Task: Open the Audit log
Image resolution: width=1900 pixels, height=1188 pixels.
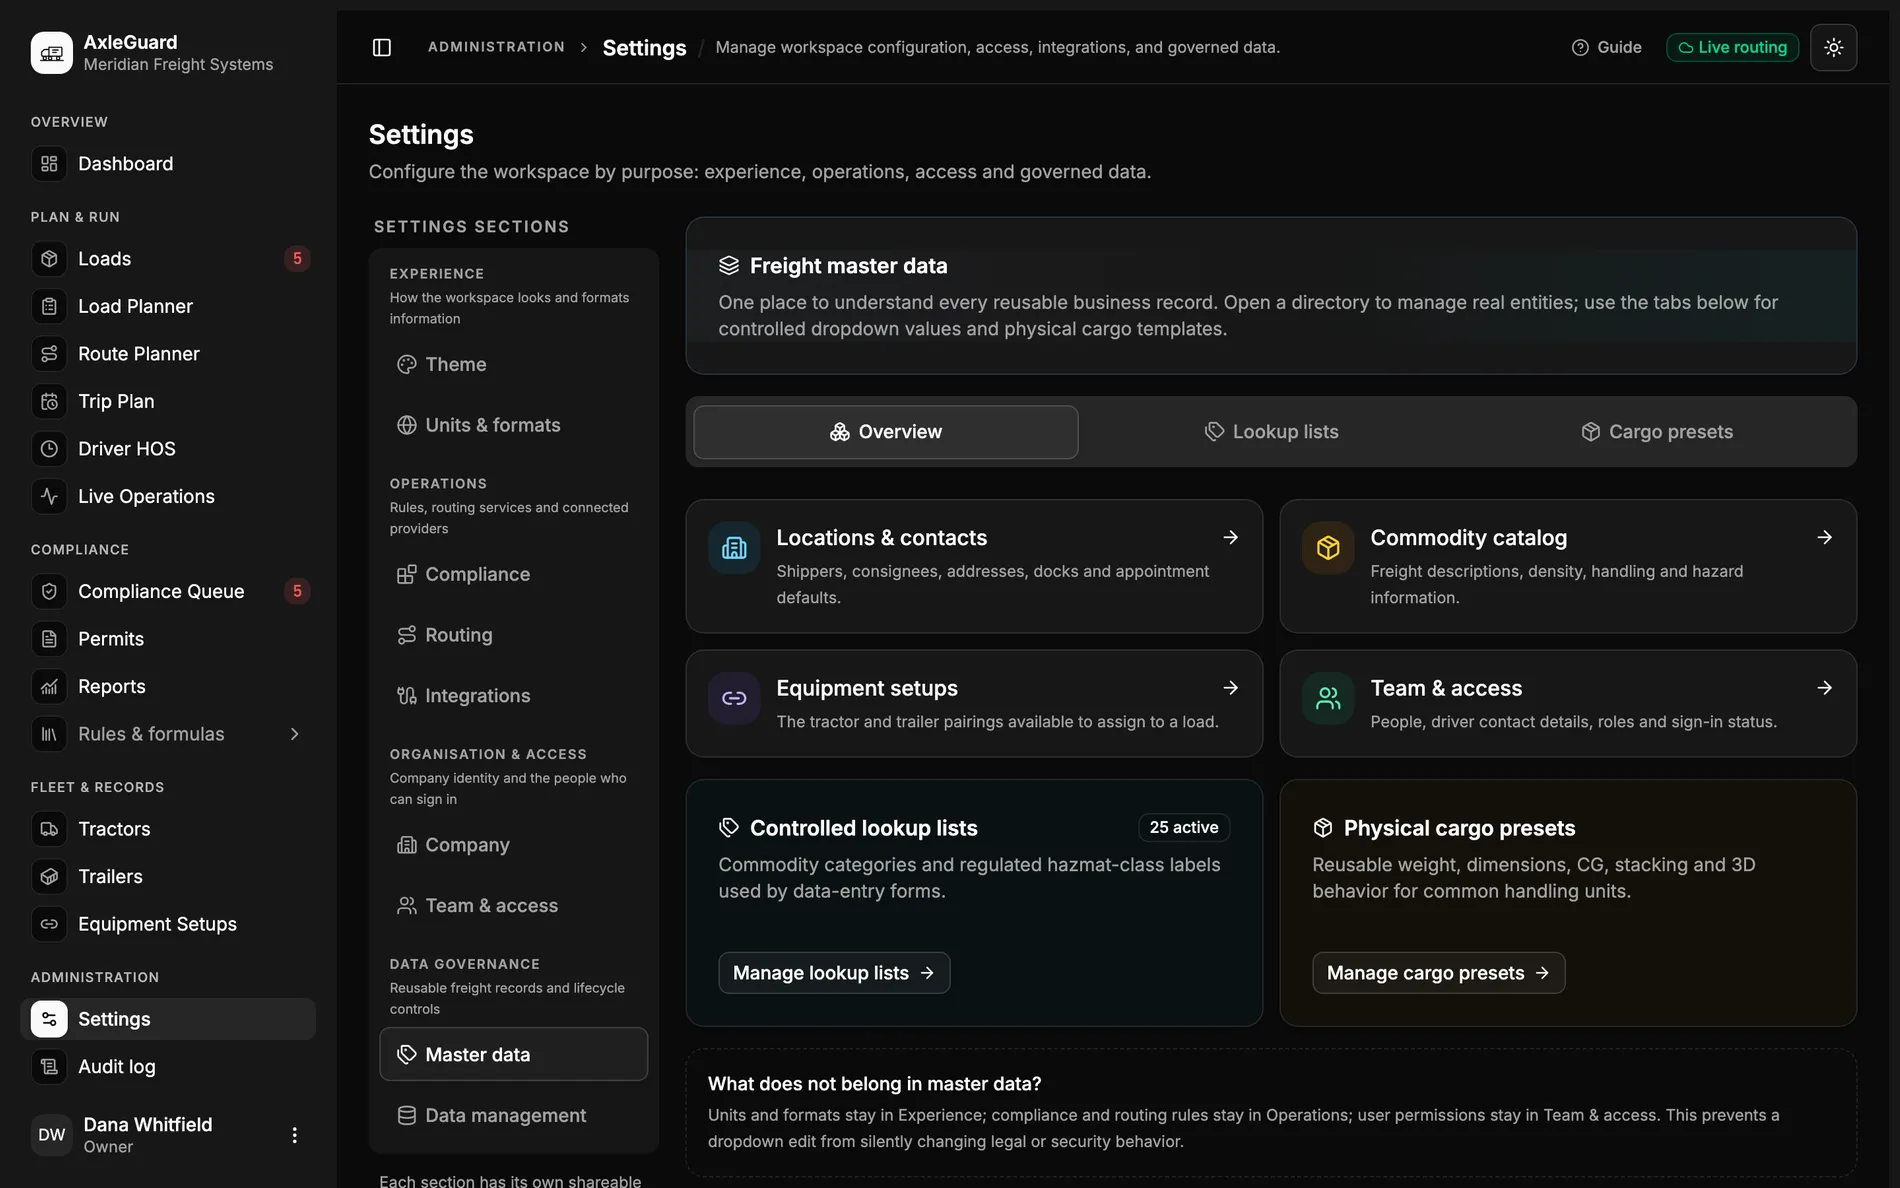Action: (x=168, y=1066)
